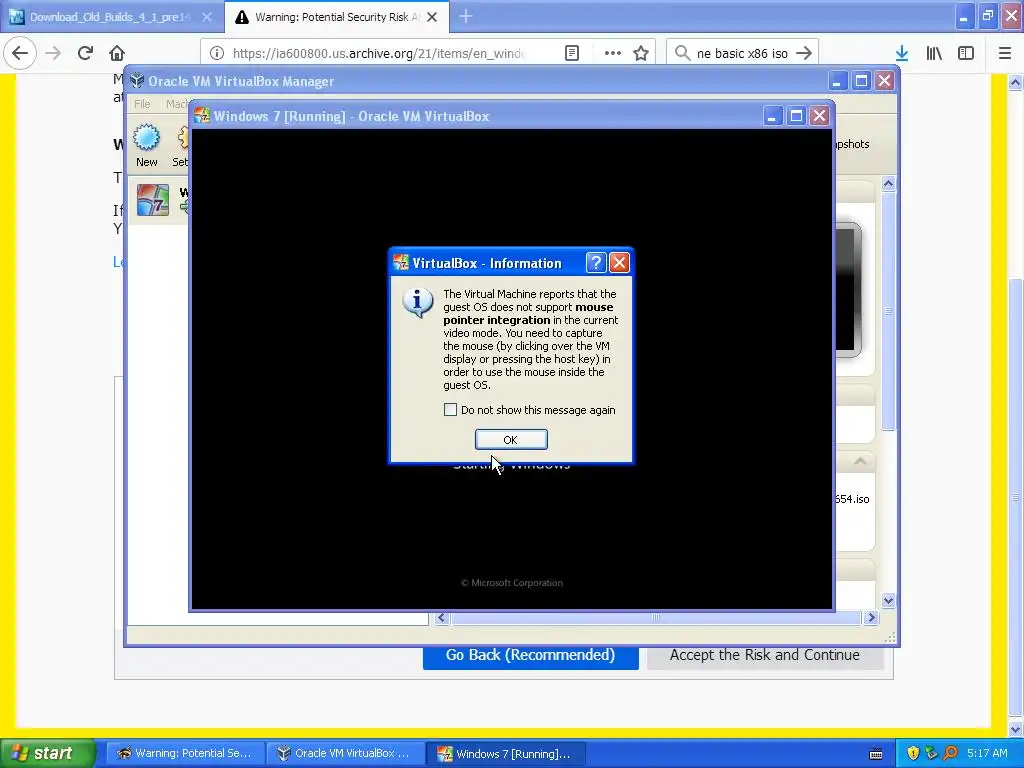Close the Download_Old_Builds tab
The image size is (1024, 768).
[x=207, y=17]
